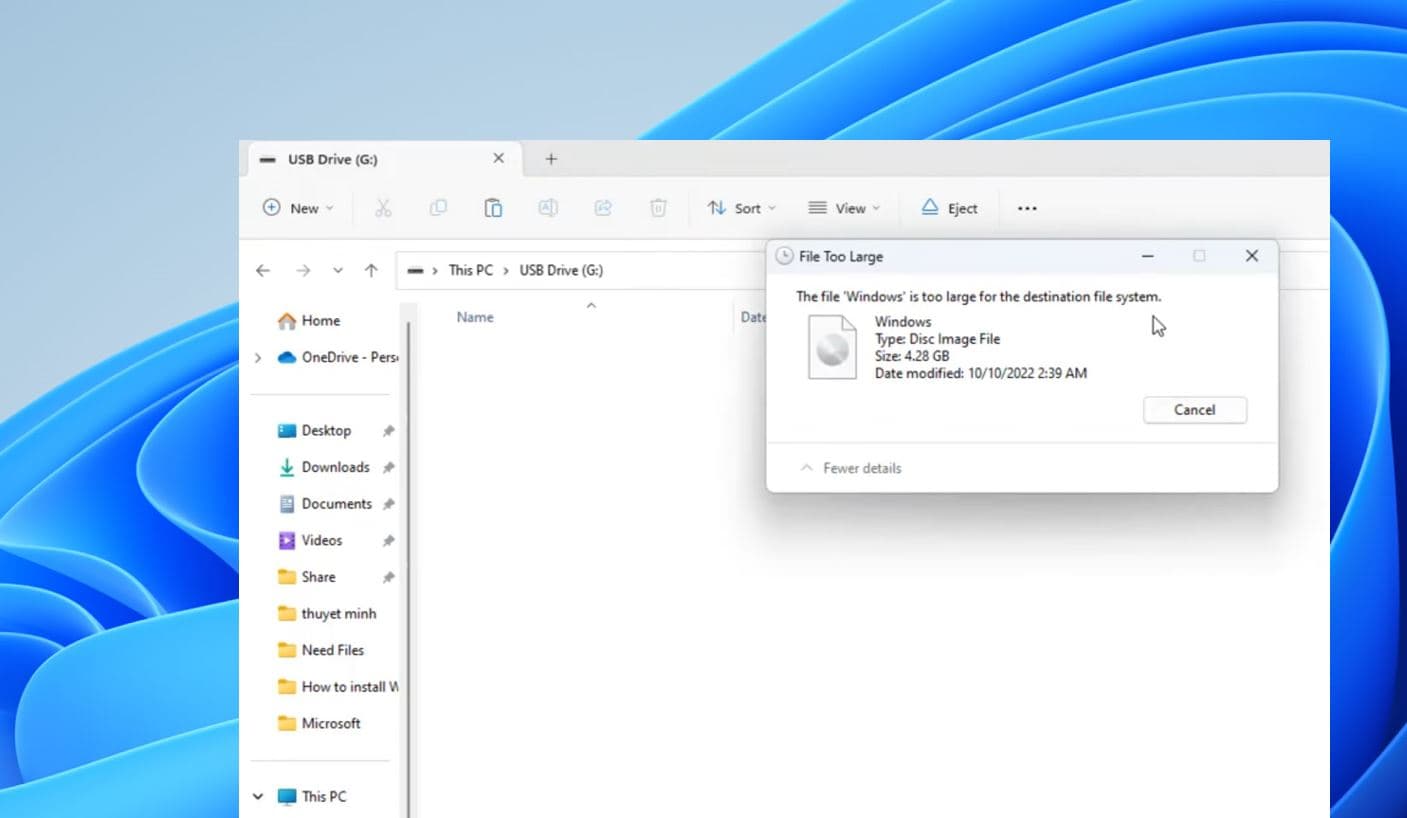Go up one folder level arrow
The height and width of the screenshot is (818, 1407).
(371, 270)
